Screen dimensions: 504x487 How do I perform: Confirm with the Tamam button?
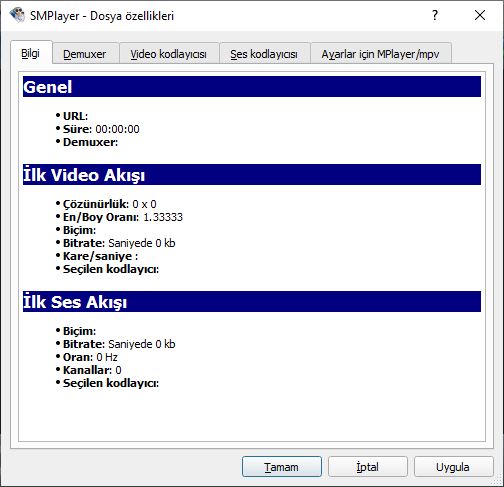coord(282,467)
